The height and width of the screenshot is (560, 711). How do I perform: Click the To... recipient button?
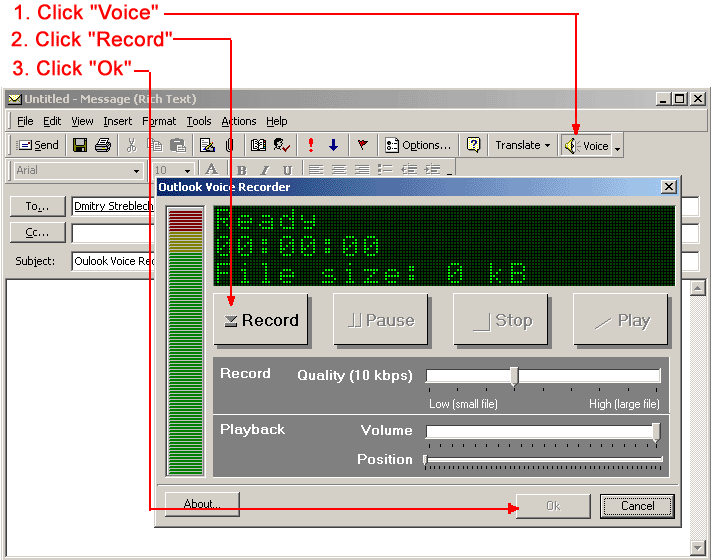pyautogui.click(x=38, y=206)
